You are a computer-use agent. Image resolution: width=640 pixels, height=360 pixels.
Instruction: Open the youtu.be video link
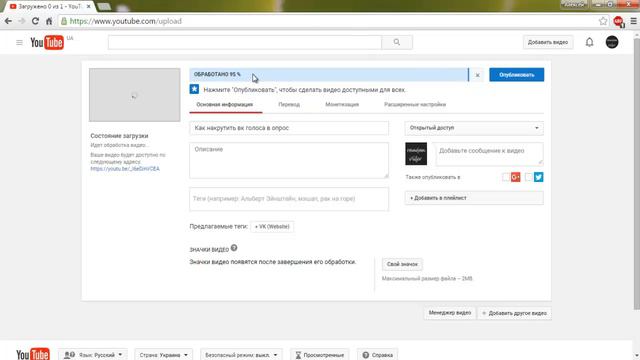pos(125,169)
